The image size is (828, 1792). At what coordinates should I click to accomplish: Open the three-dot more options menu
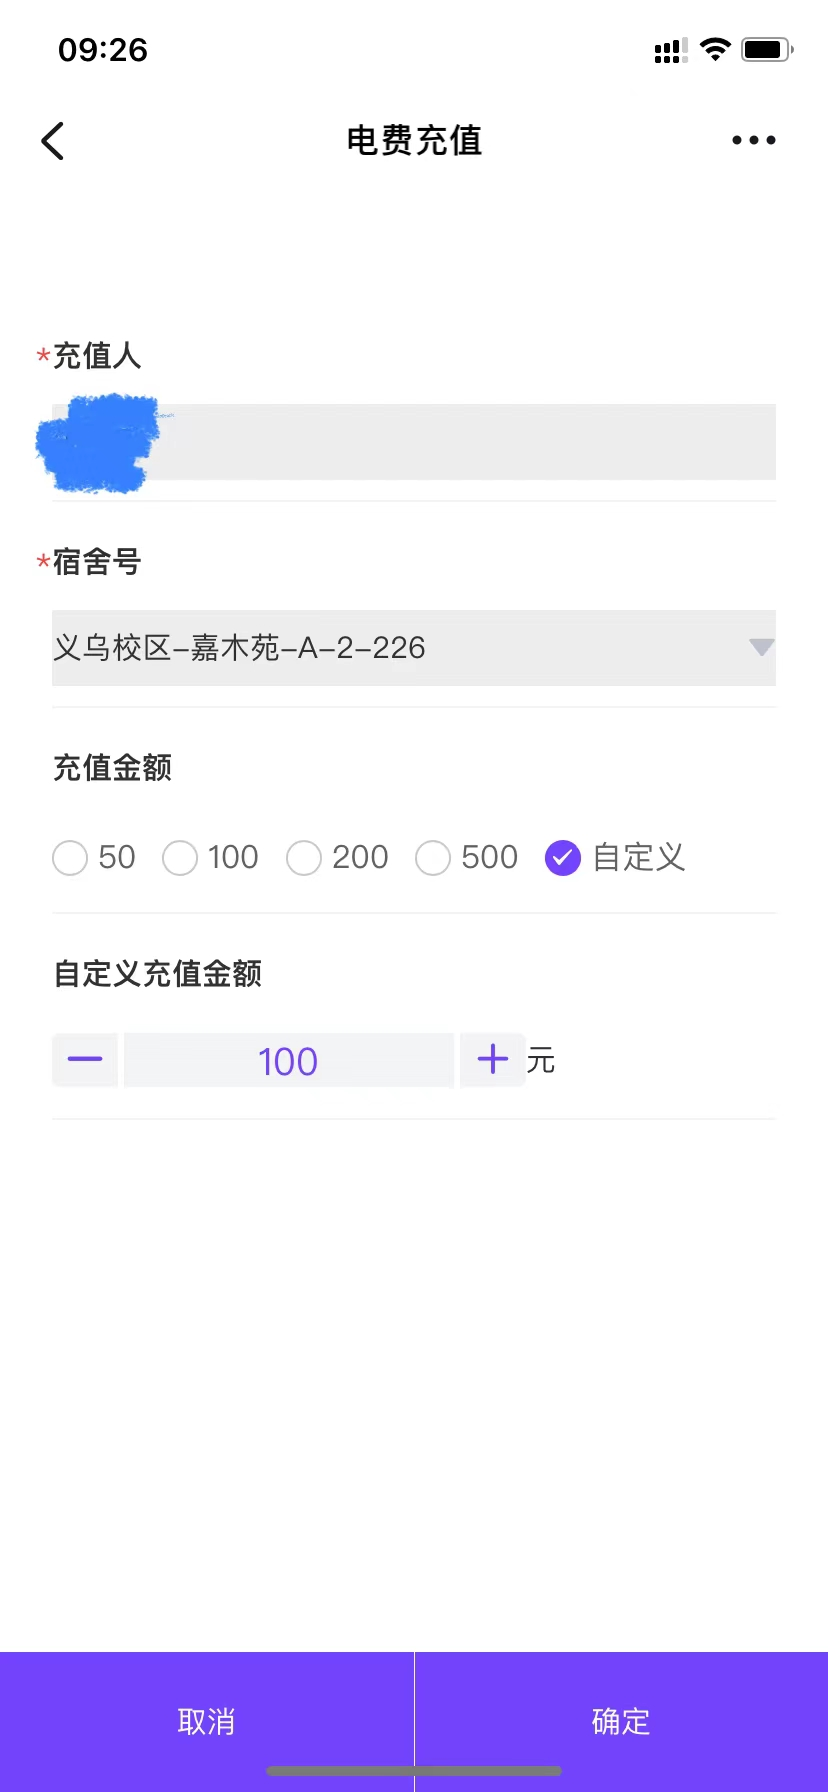(753, 141)
